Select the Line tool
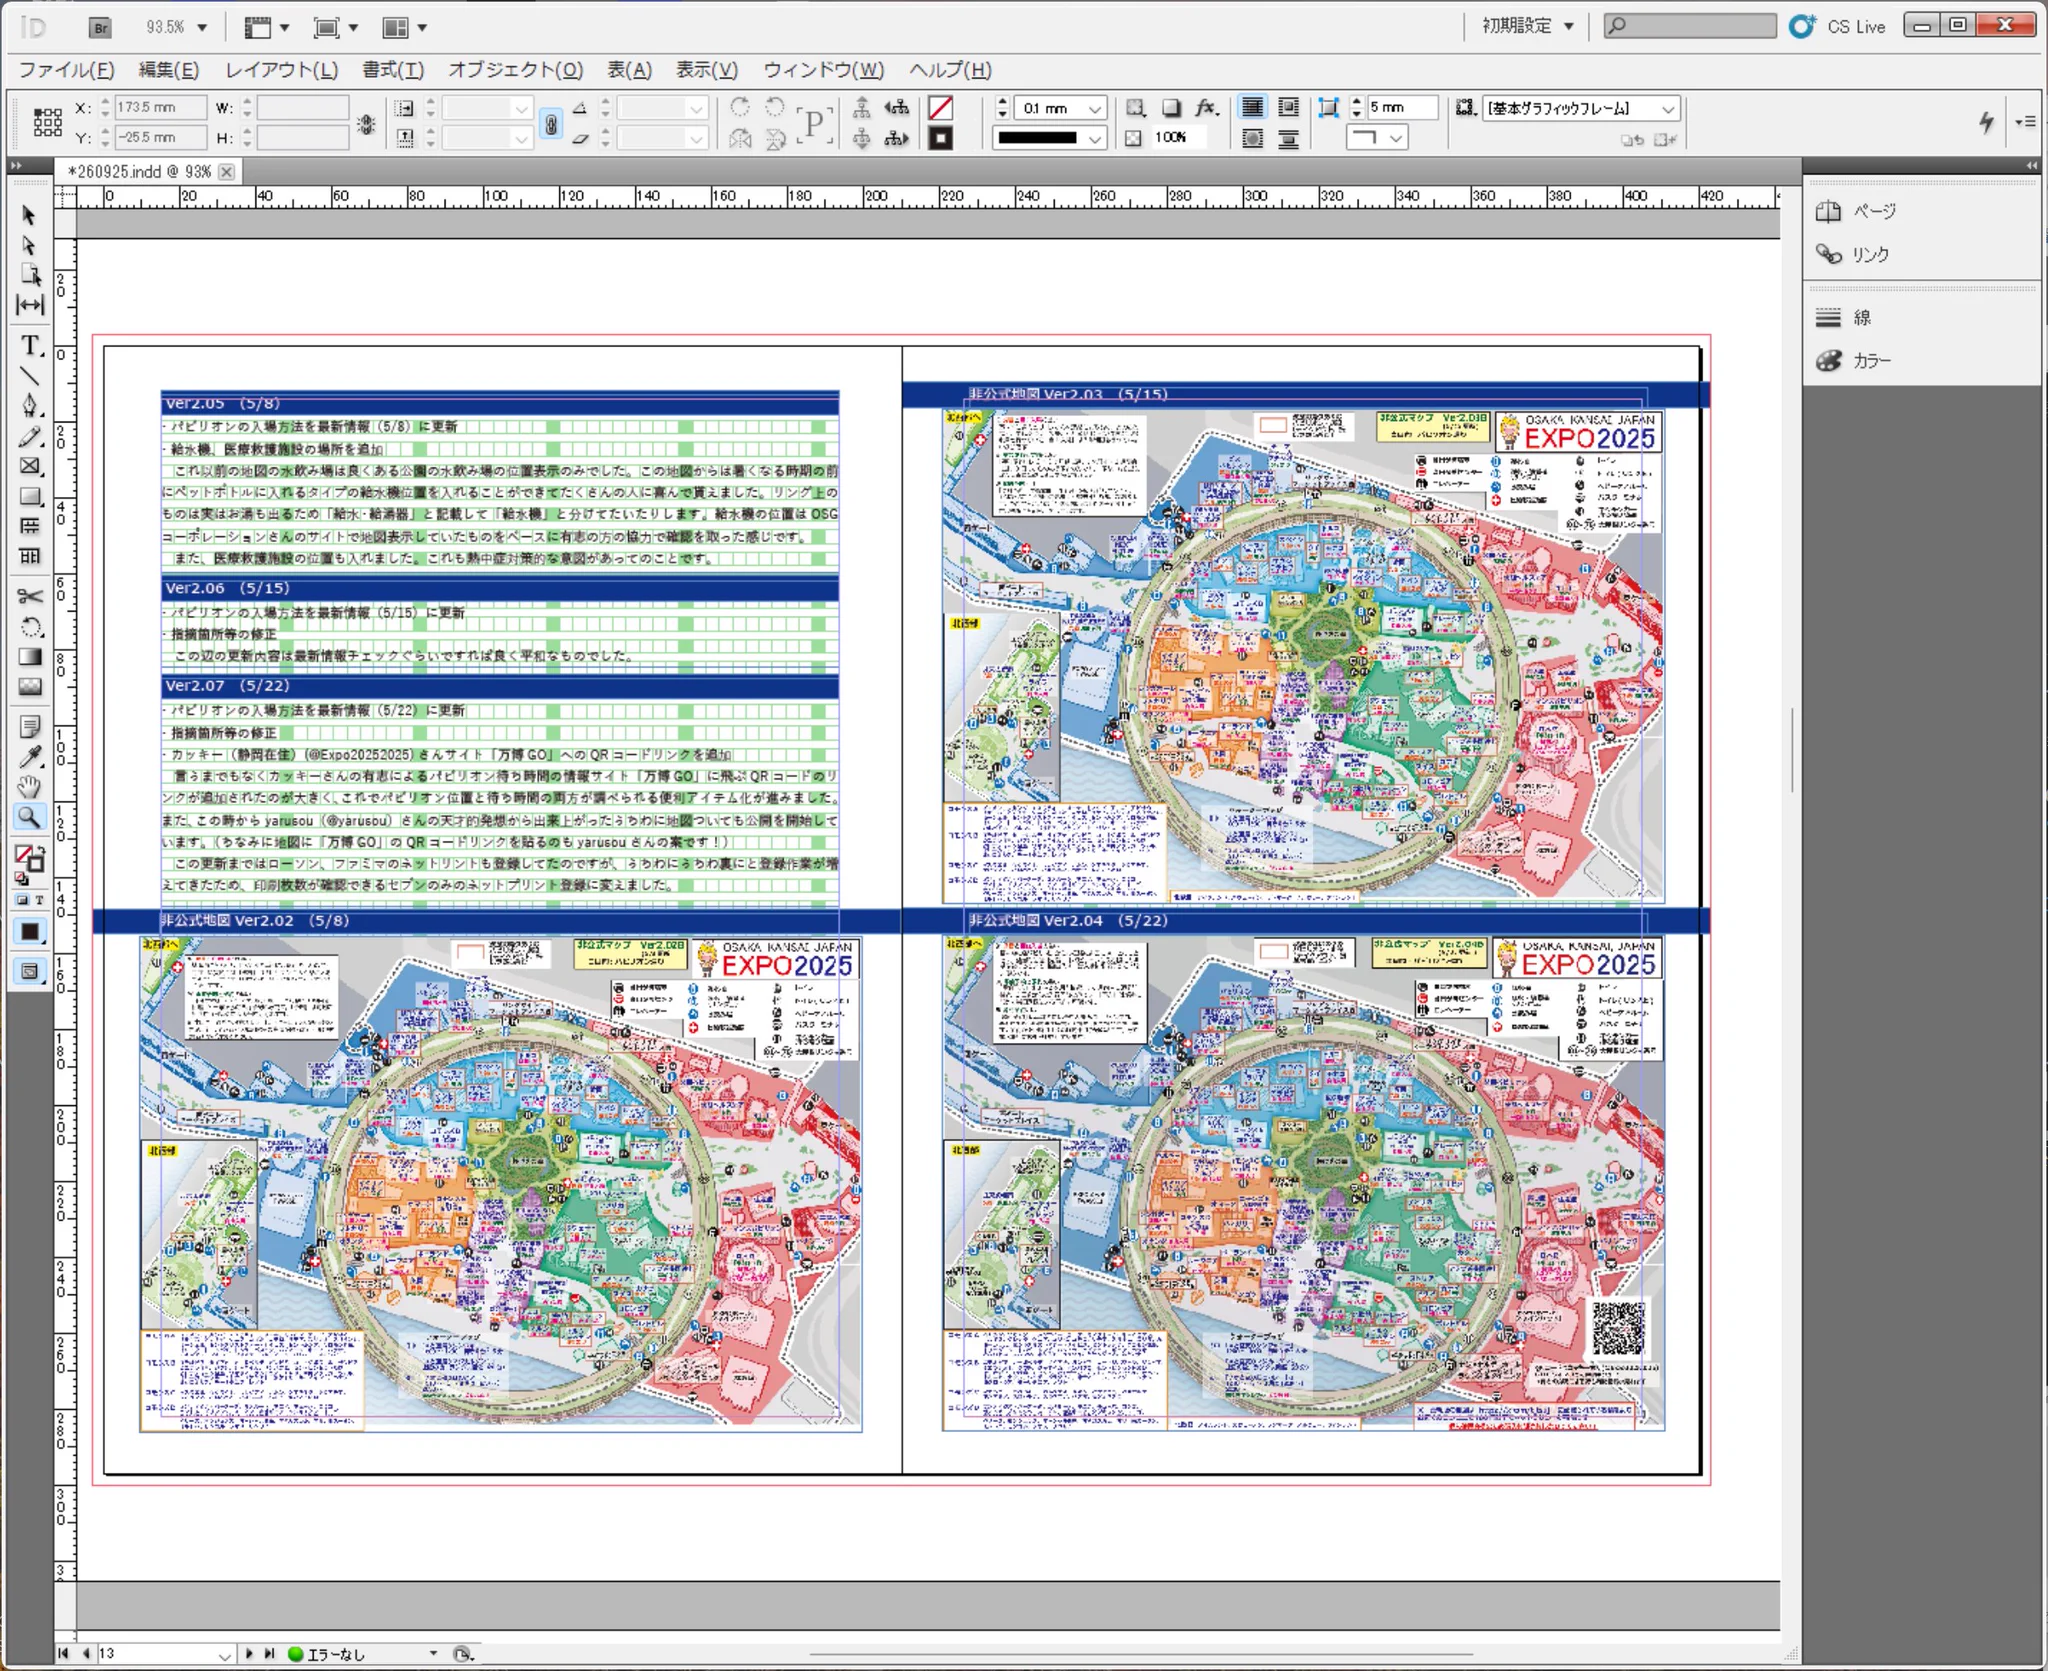 click(x=30, y=376)
